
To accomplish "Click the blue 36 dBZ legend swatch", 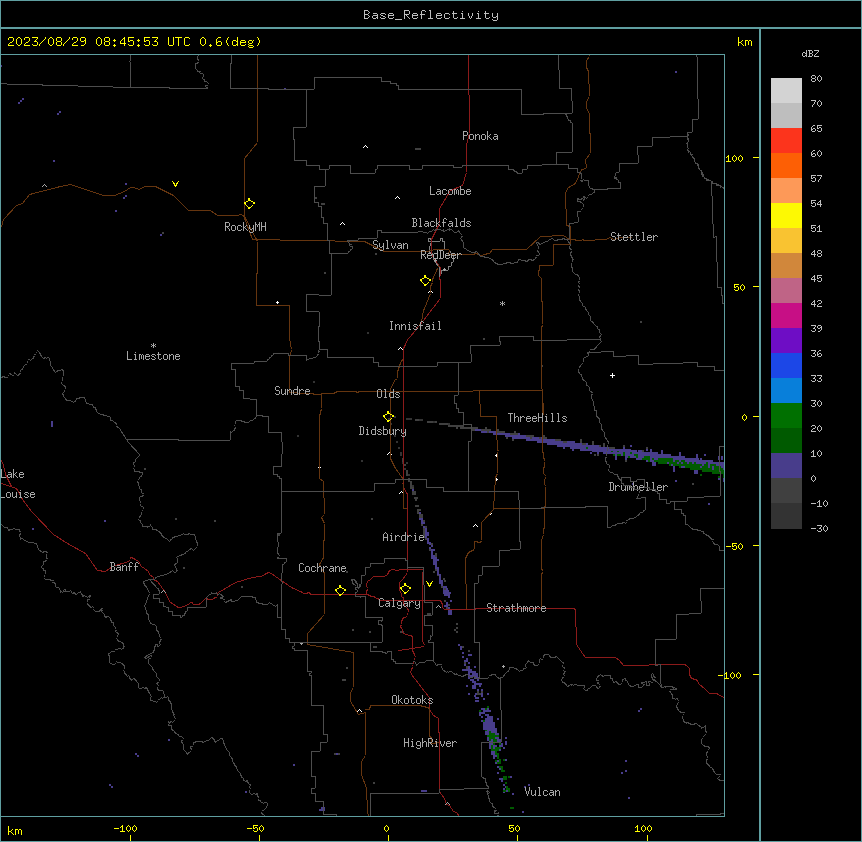I will tap(786, 365).
